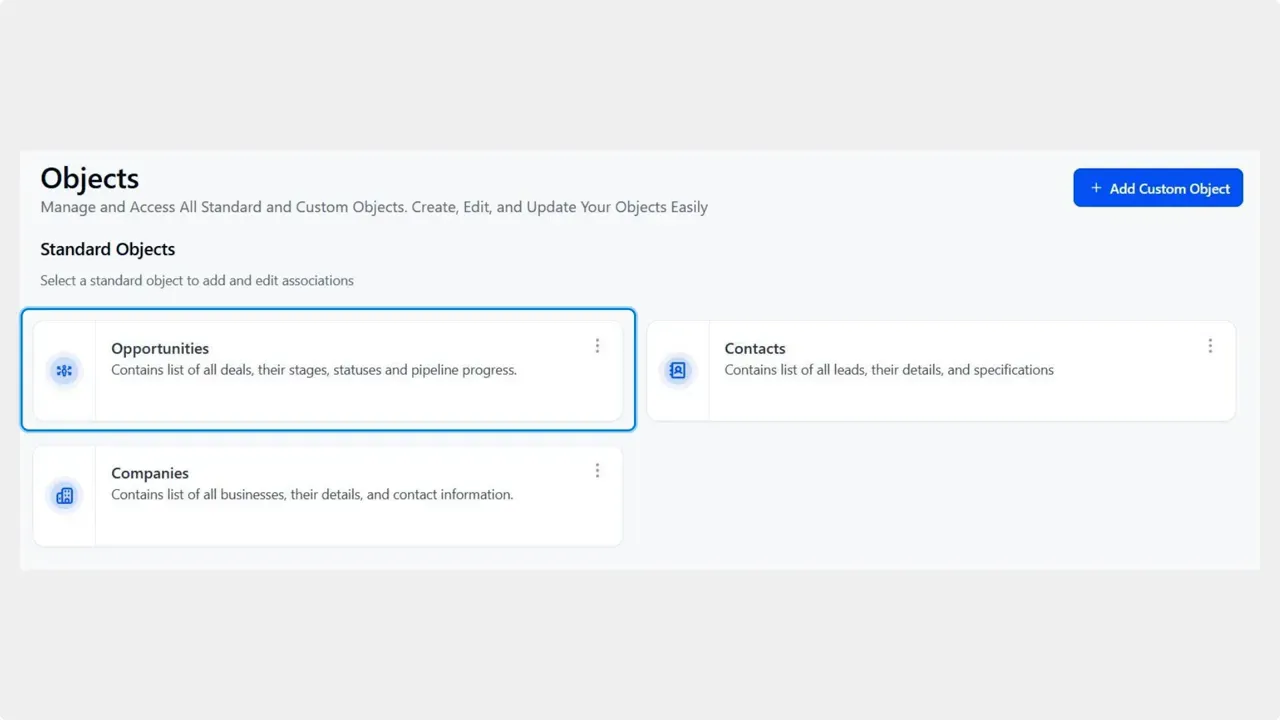The height and width of the screenshot is (720, 1280).
Task: Select the Contacts standard object card
Action: click(940, 370)
